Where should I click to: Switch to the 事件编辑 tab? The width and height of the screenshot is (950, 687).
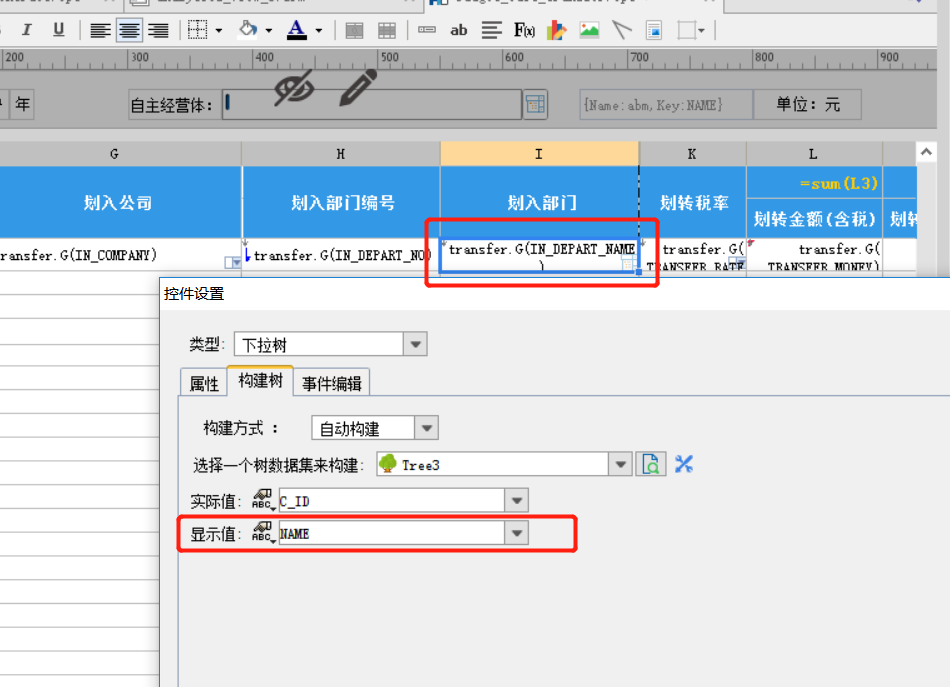click(x=331, y=383)
